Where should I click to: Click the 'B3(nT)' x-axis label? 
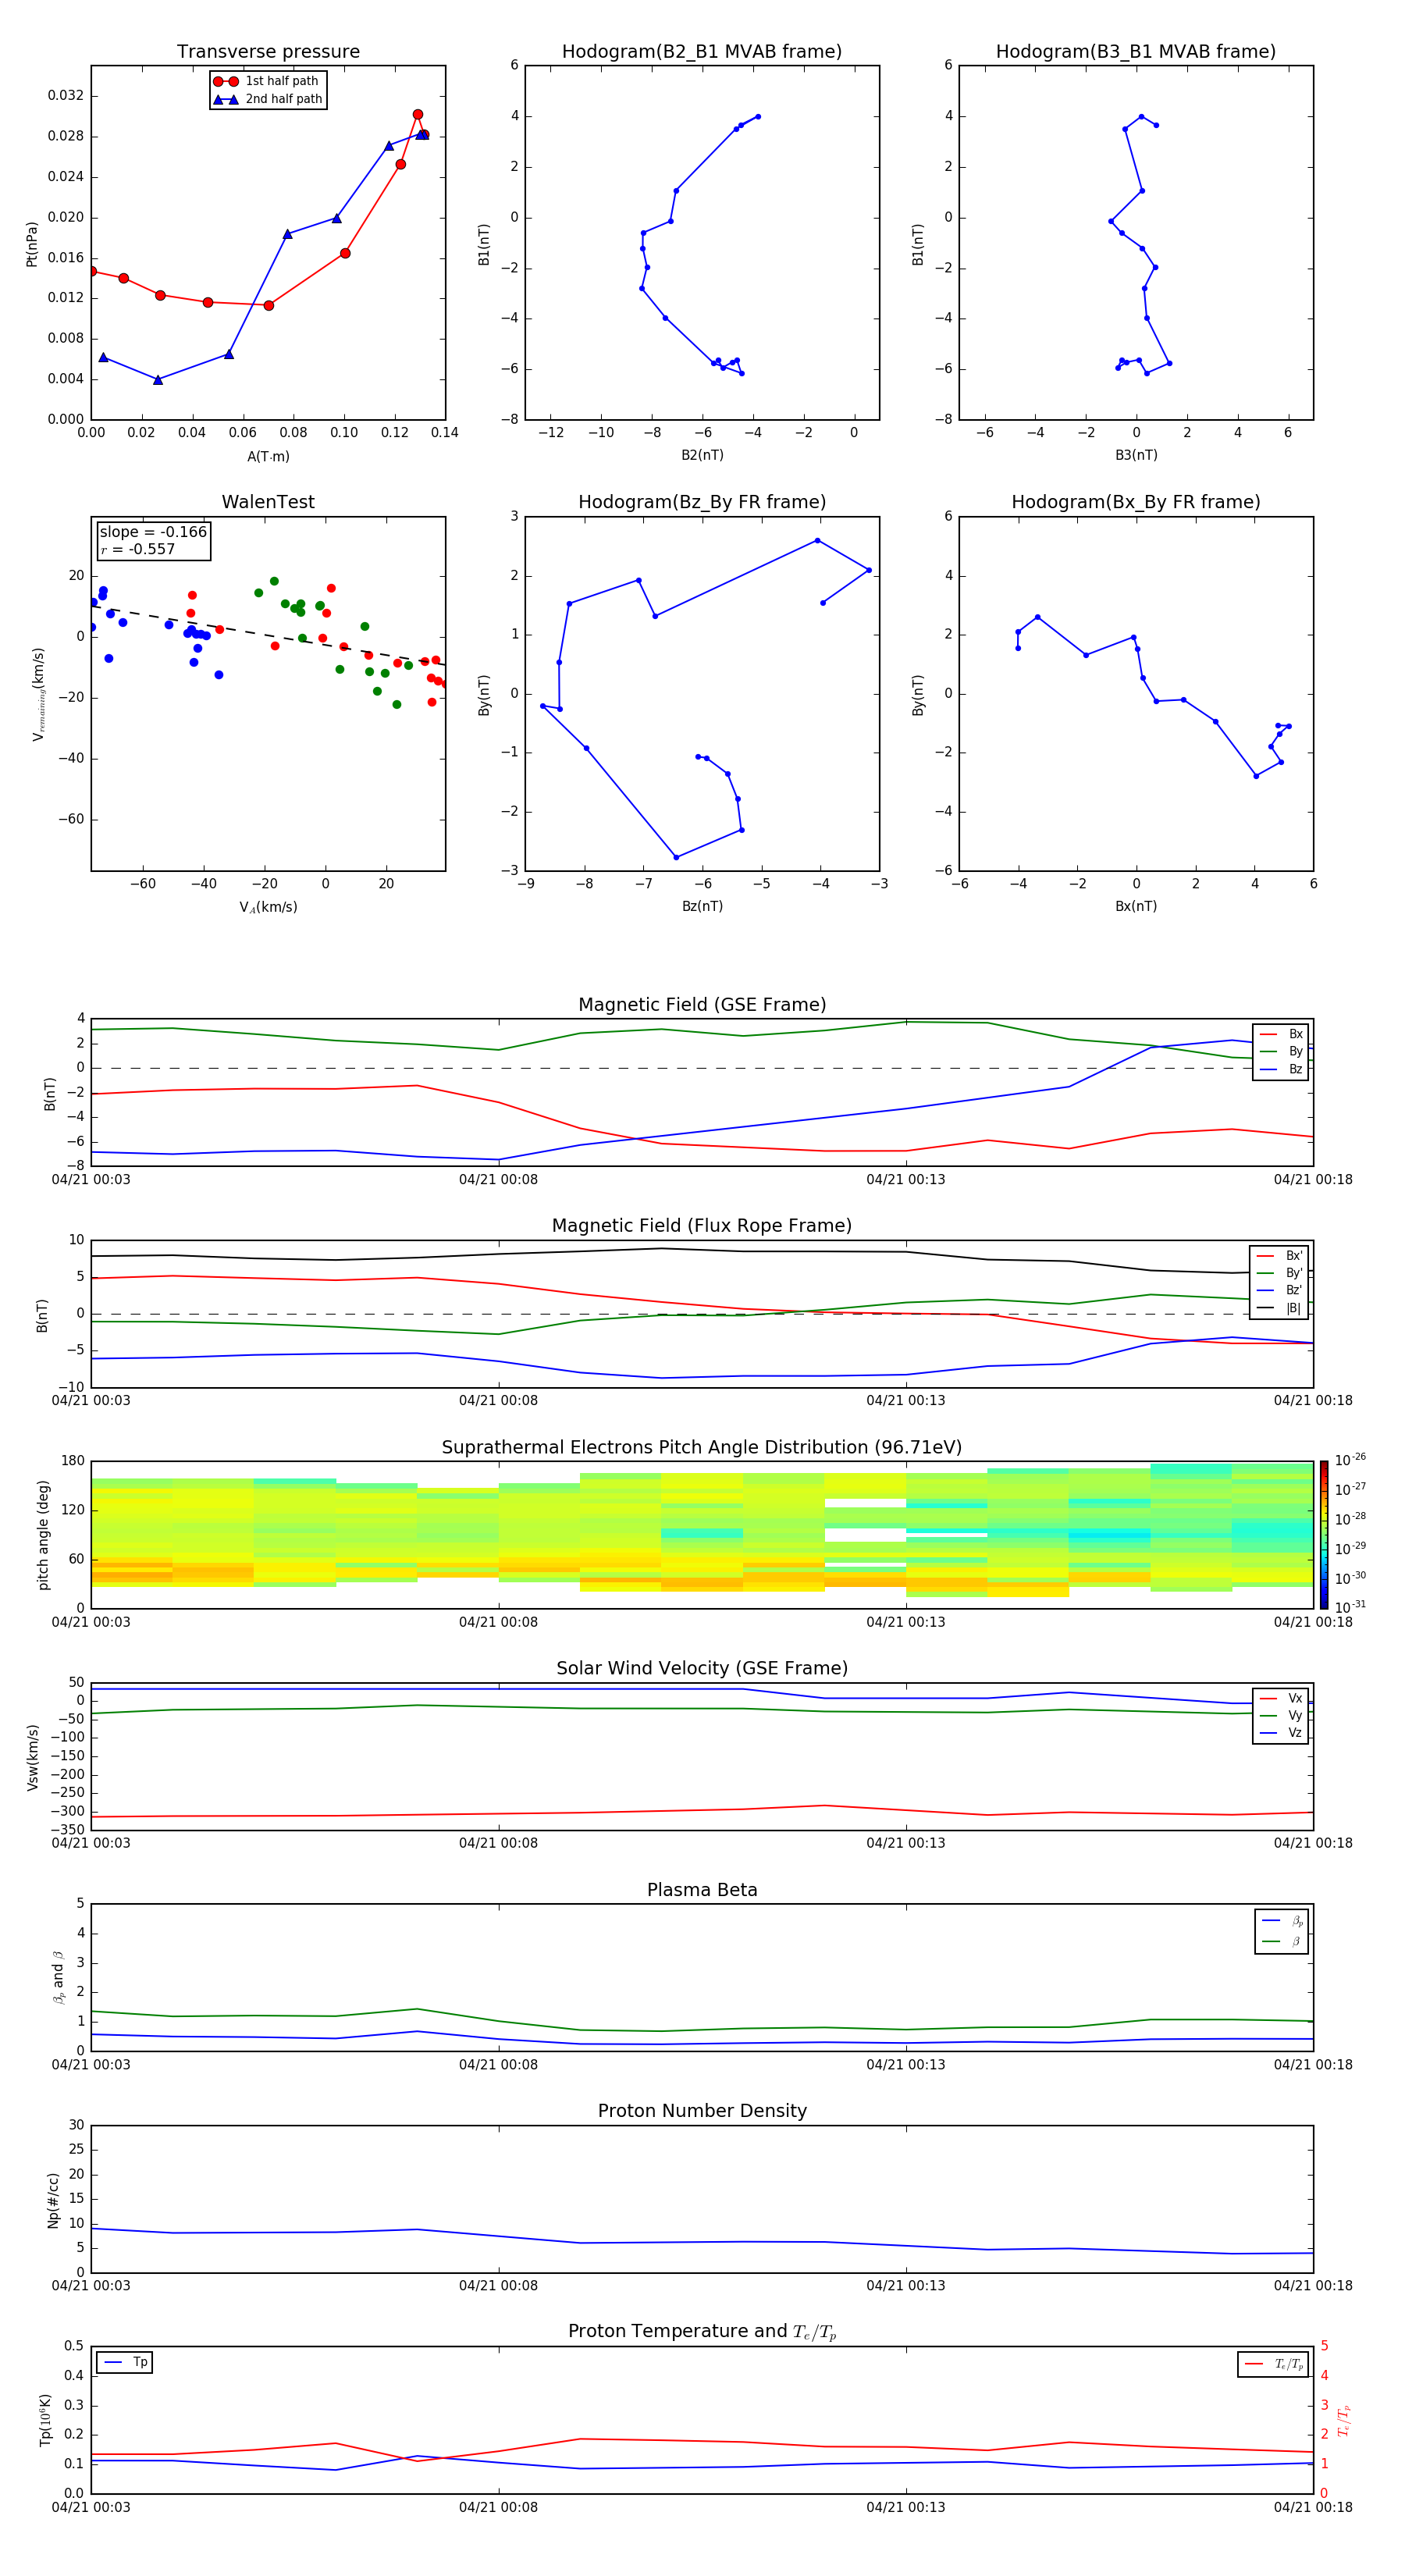[x=1136, y=455]
